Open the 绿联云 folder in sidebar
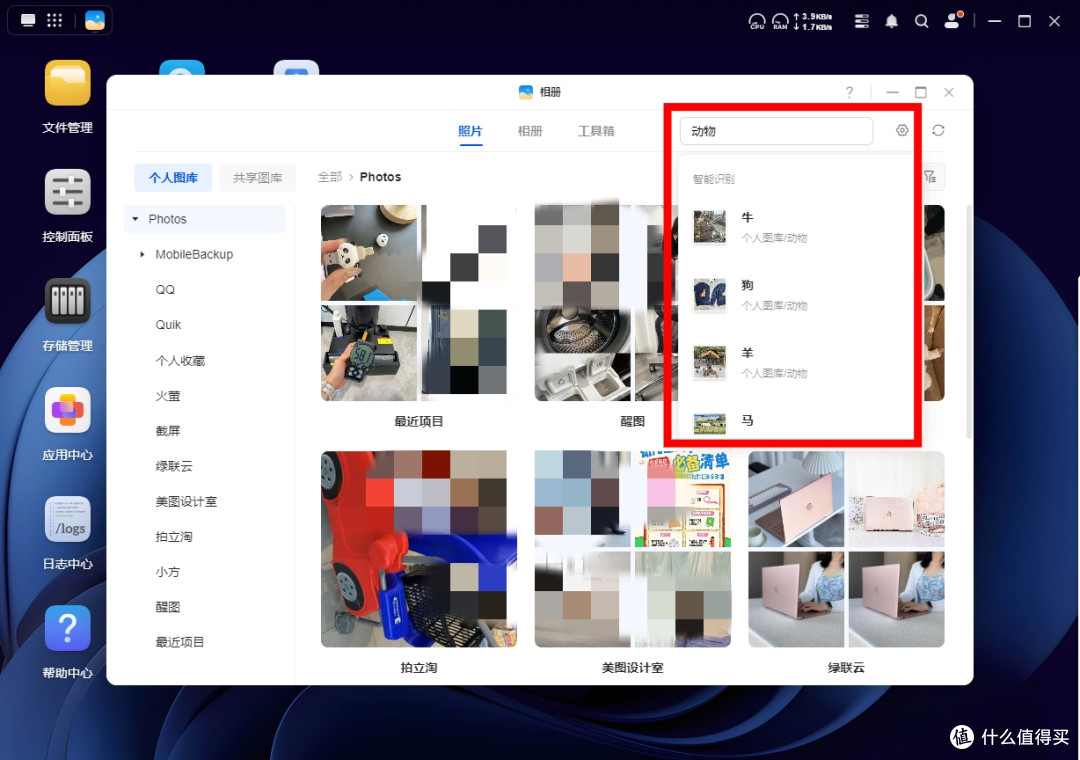The width and height of the screenshot is (1080, 760). [x=174, y=466]
